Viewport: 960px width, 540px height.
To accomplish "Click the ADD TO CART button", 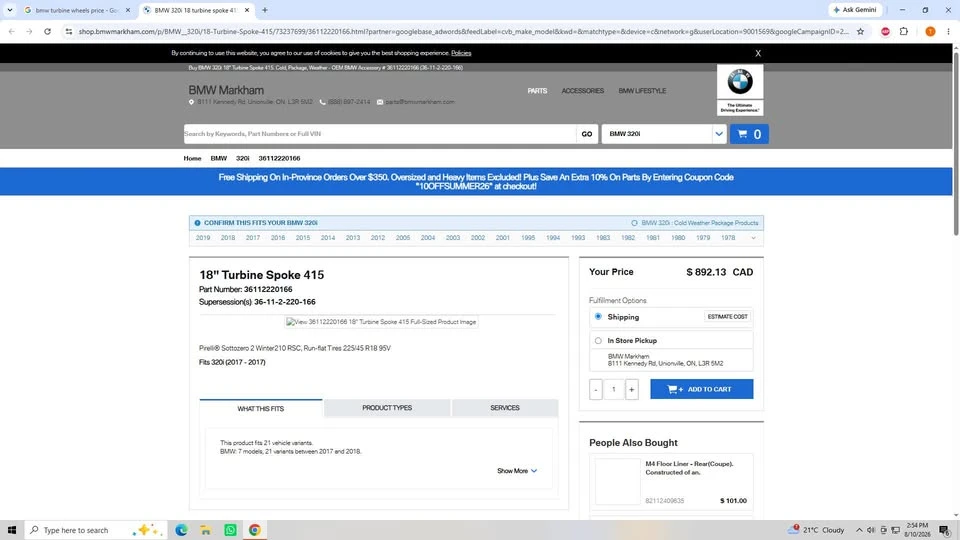I will pyautogui.click(x=702, y=389).
